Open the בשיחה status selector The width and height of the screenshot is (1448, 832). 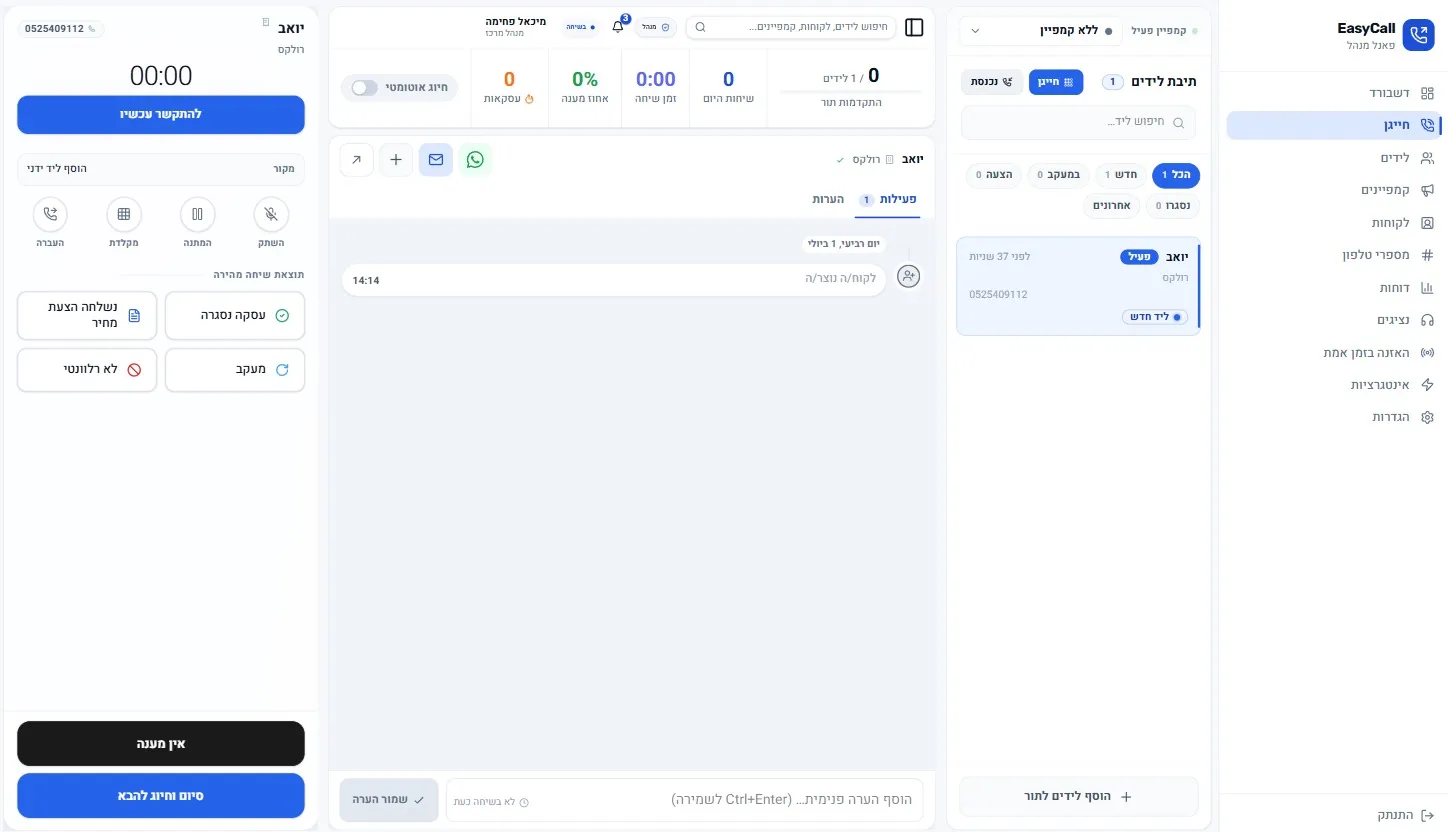pyautogui.click(x=581, y=27)
